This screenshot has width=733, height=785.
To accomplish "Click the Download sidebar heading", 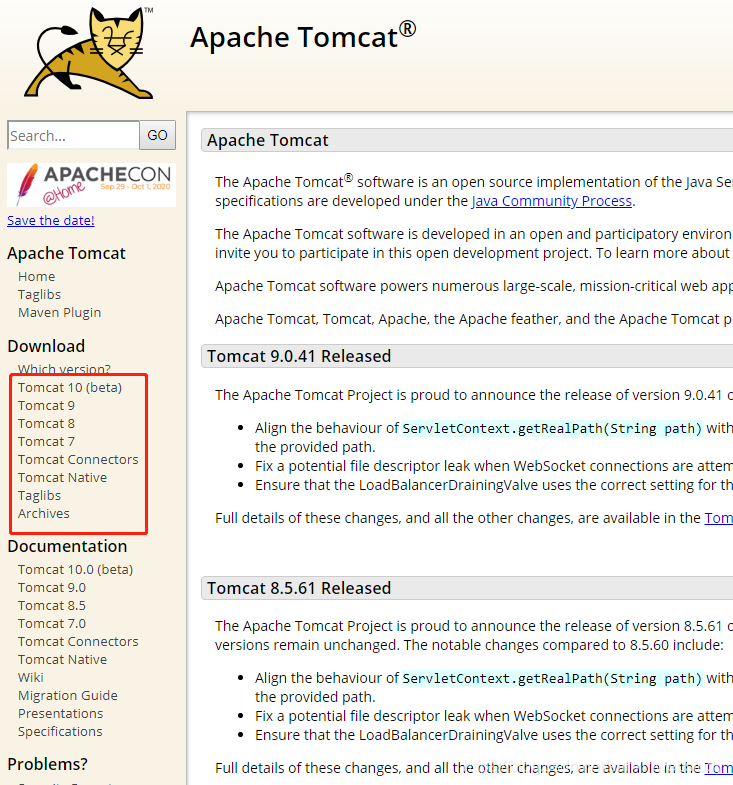I will click(46, 346).
